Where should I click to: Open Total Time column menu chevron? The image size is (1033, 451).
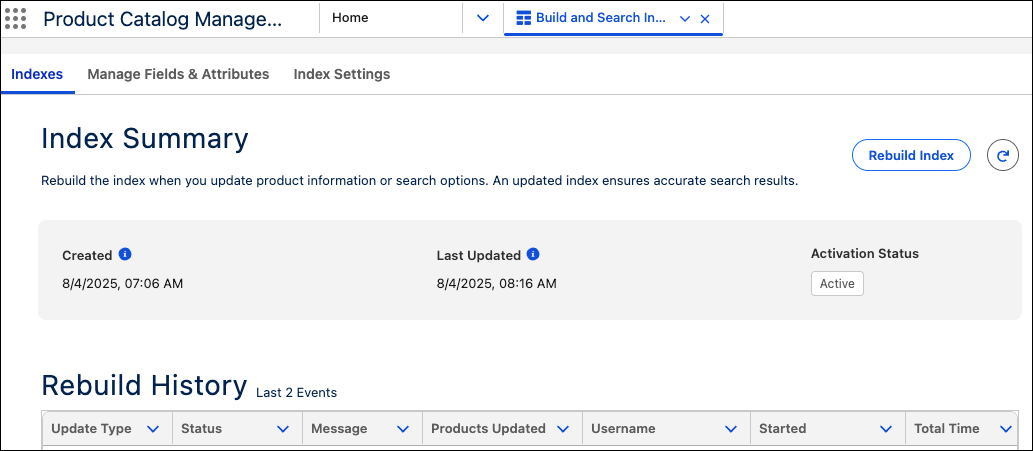coord(1005,429)
